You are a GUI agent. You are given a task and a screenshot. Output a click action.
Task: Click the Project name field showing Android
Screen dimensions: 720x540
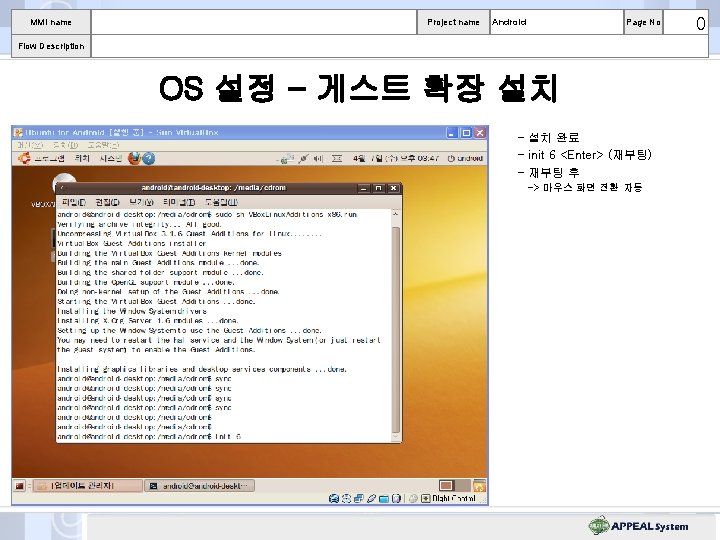(557, 22)
